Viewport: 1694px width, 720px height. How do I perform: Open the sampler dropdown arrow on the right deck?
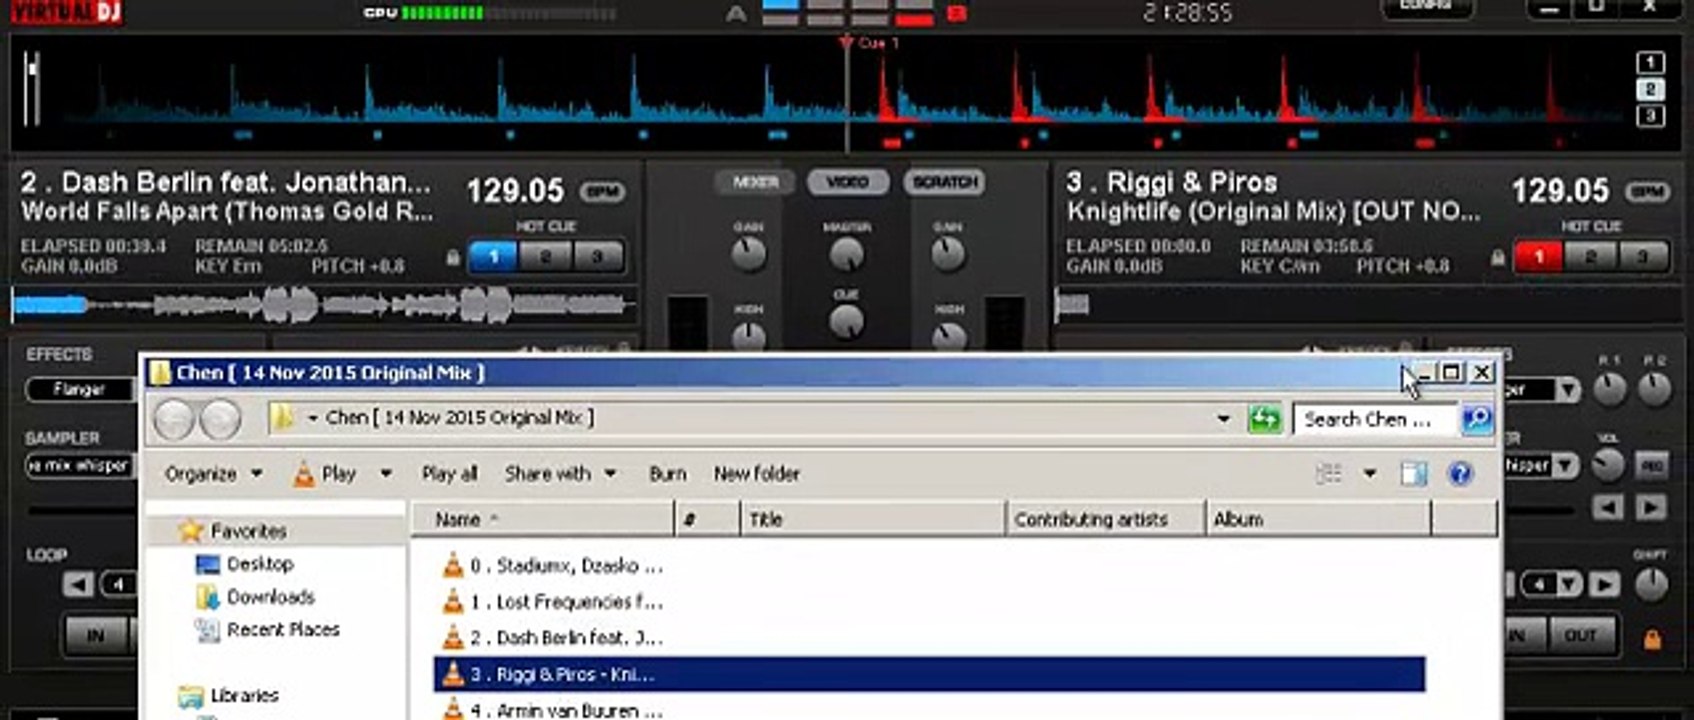click(x=1566, y=465)
